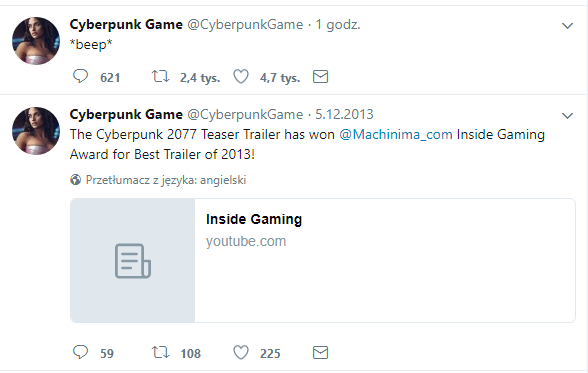
Task: Open the @Machinima_com mention link
Action: (396, 134)
